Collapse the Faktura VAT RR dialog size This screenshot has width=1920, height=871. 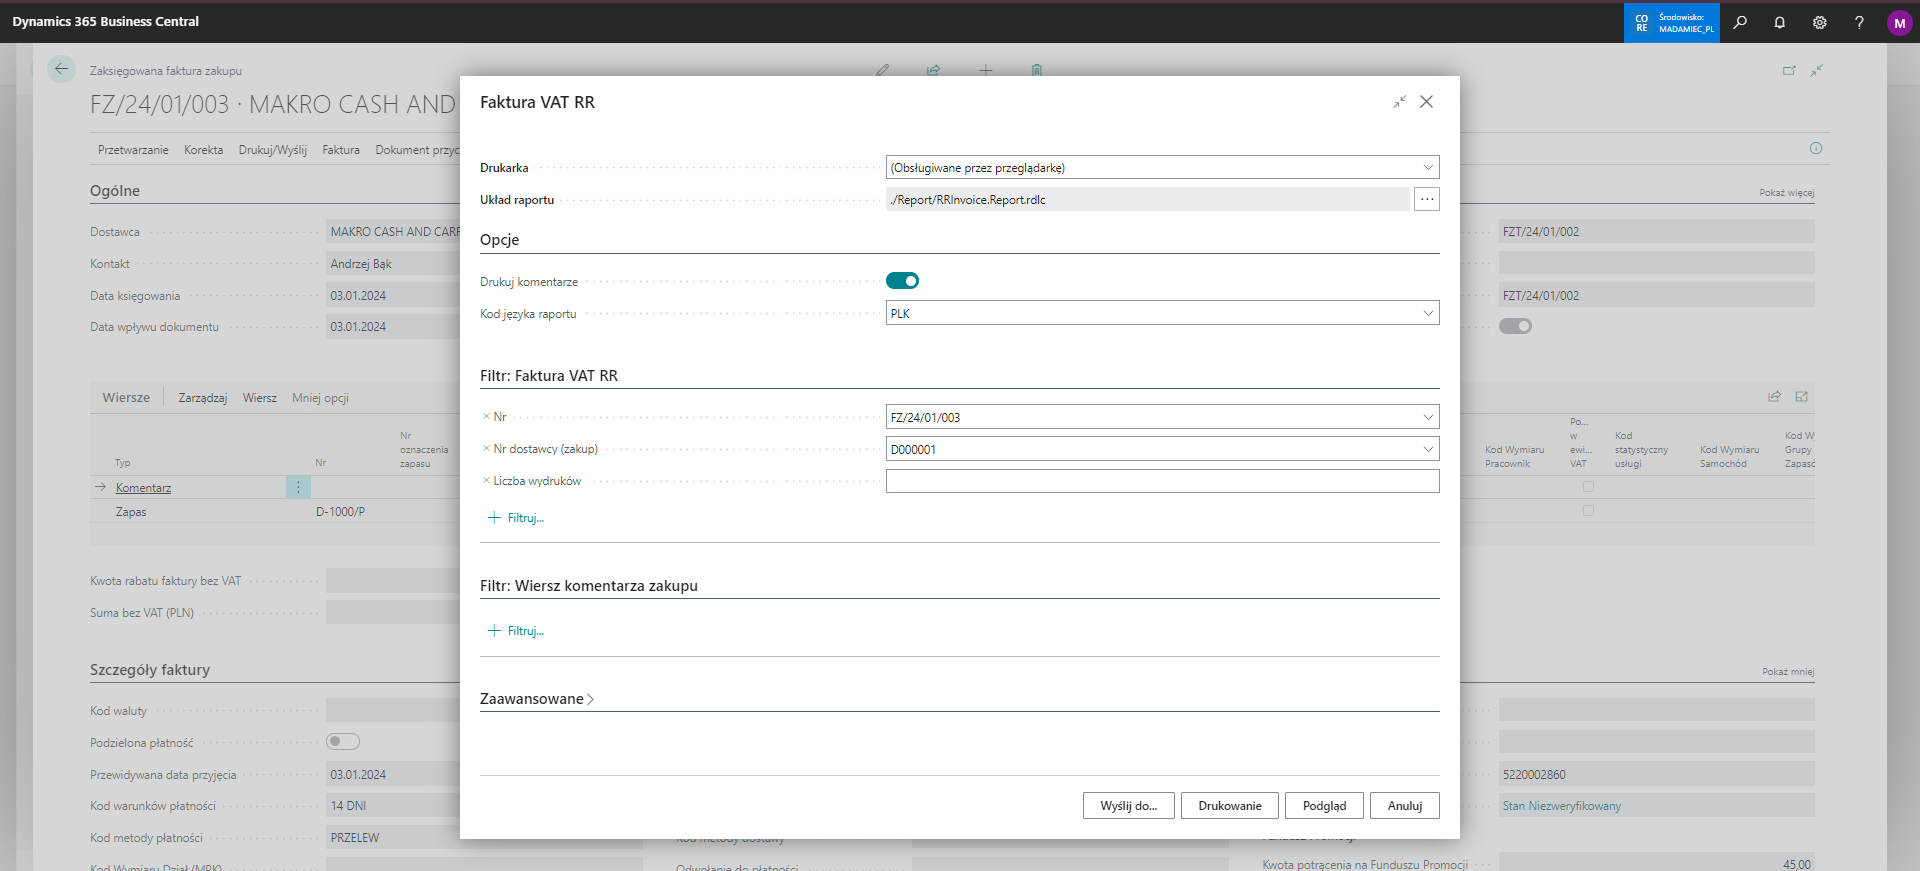(1399, 102)
